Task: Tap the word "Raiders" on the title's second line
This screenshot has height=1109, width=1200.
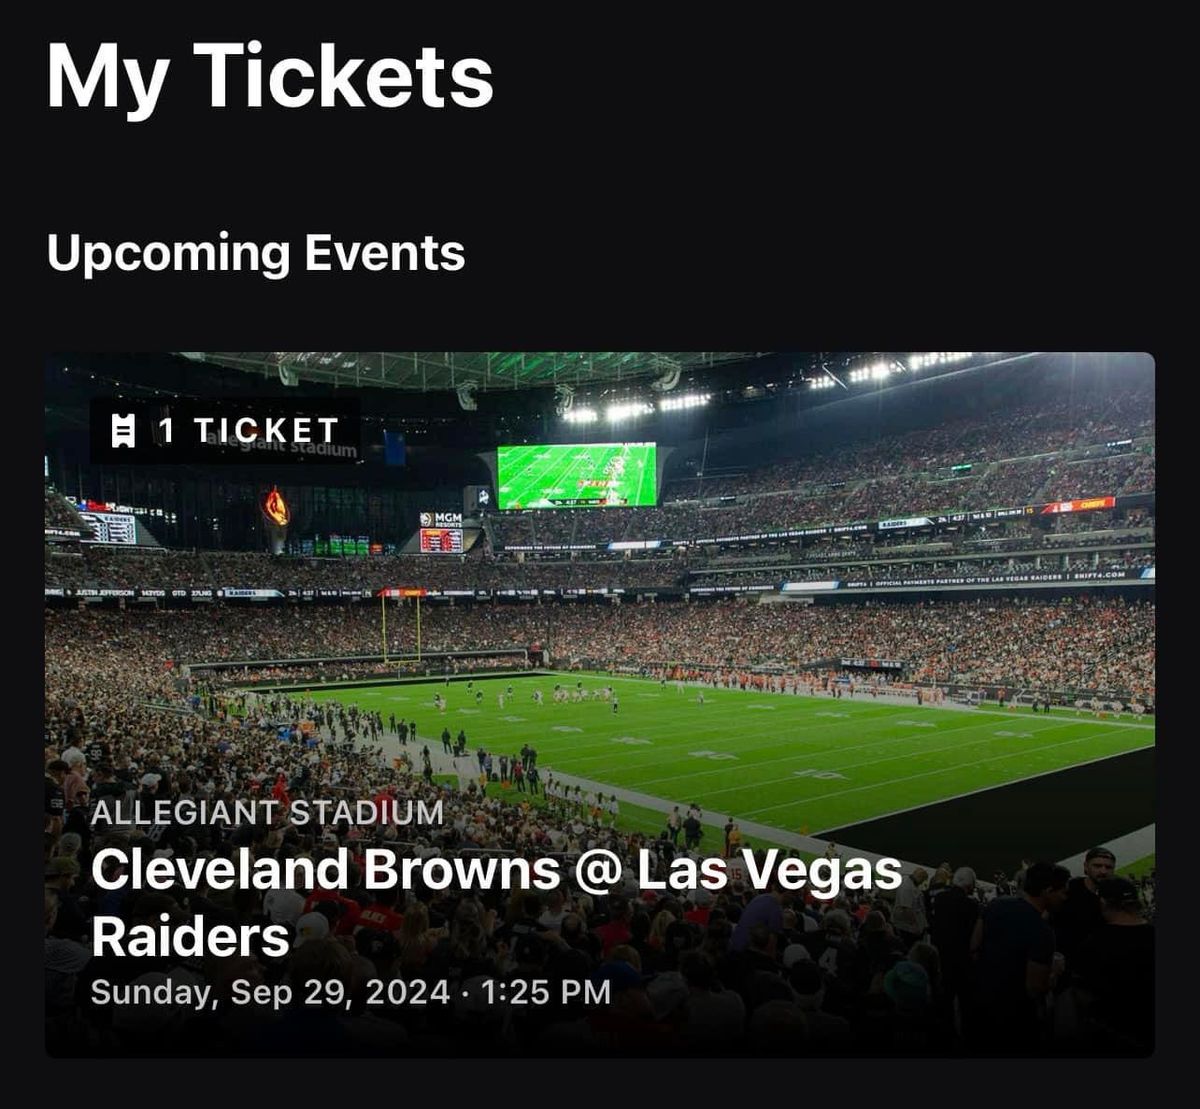Action: pos(190,937)
